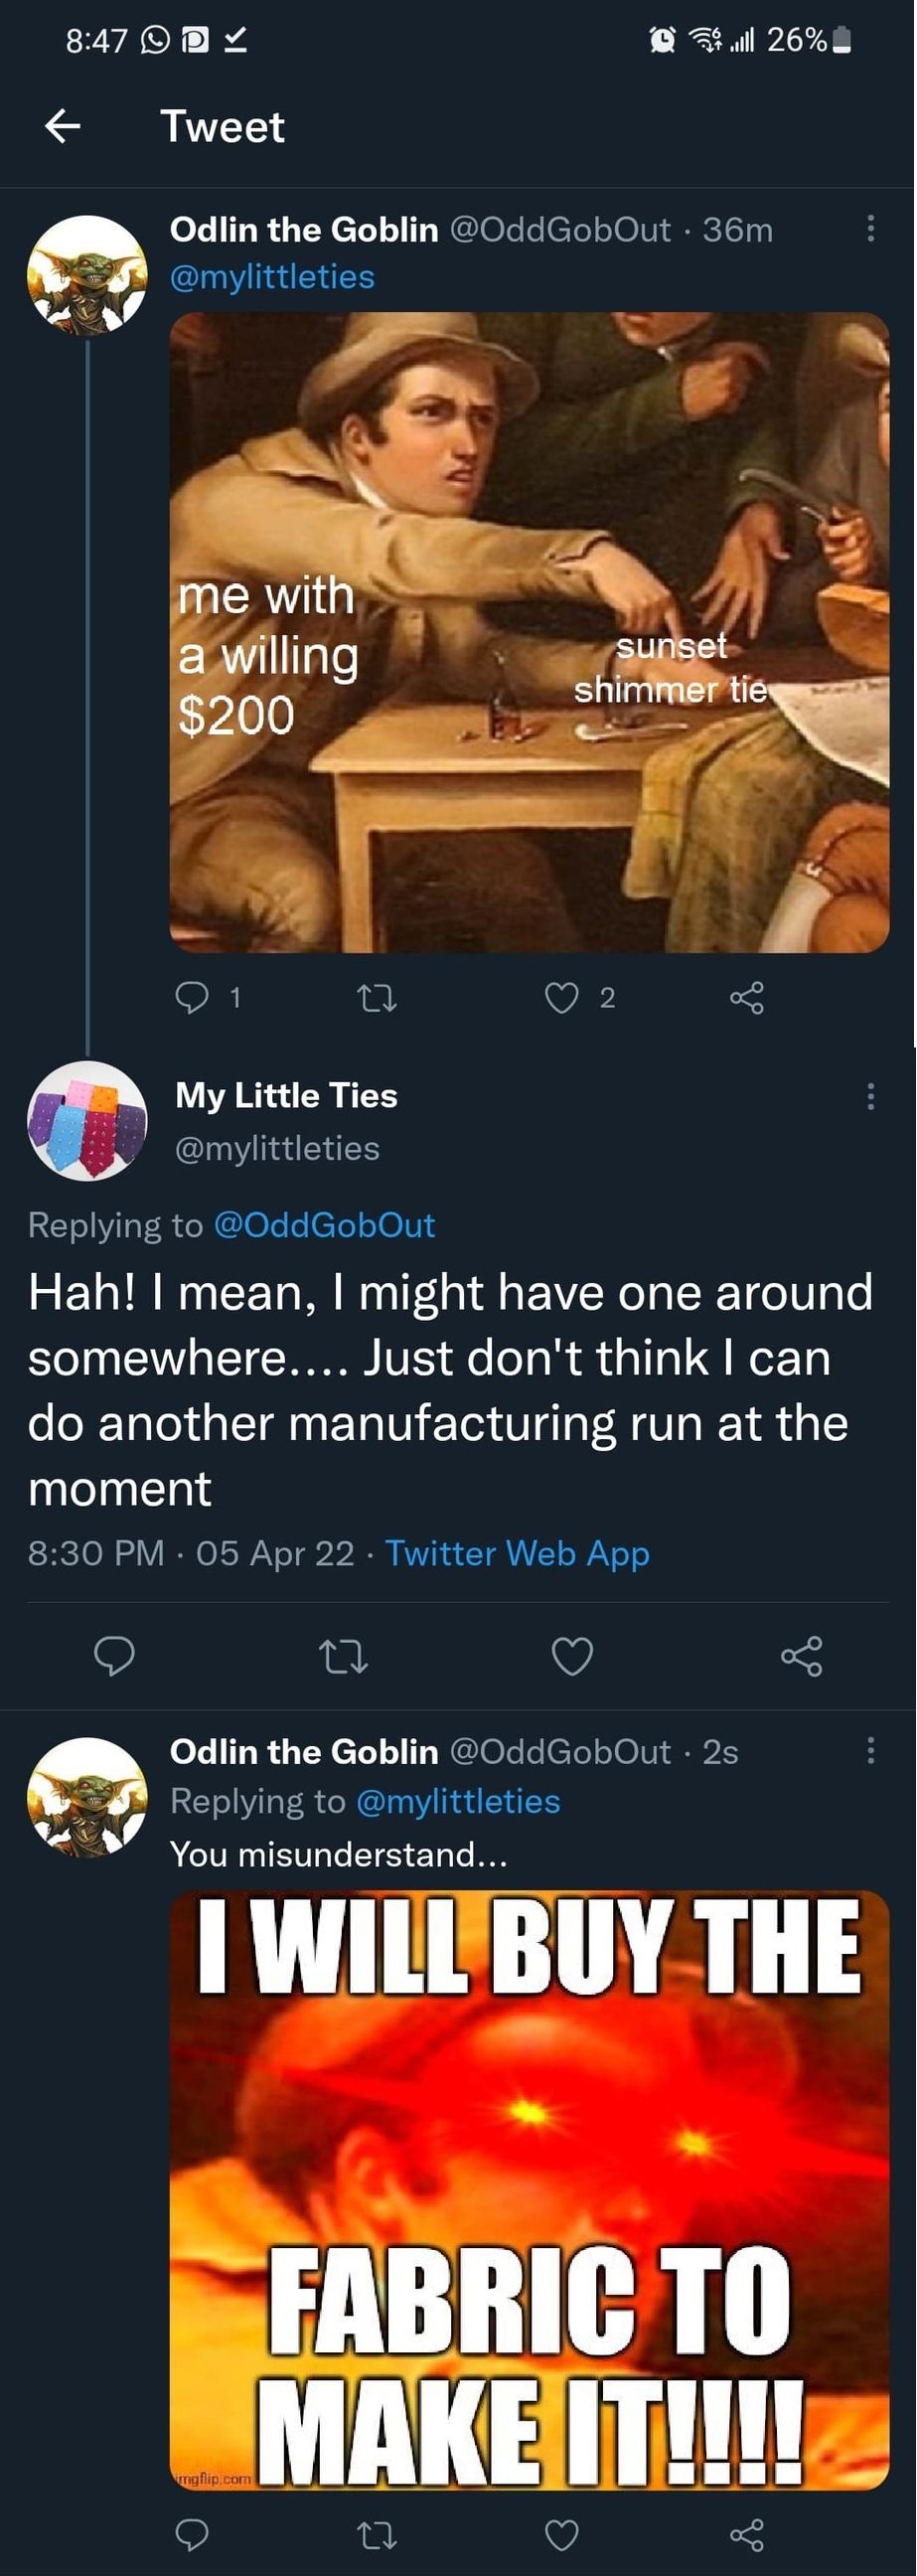The width and height of the screenshot is (917, 2576).
Task: Open more options on "You misunderstand..." tweet
Action: pyautogui.click(x=871, y=1750)
